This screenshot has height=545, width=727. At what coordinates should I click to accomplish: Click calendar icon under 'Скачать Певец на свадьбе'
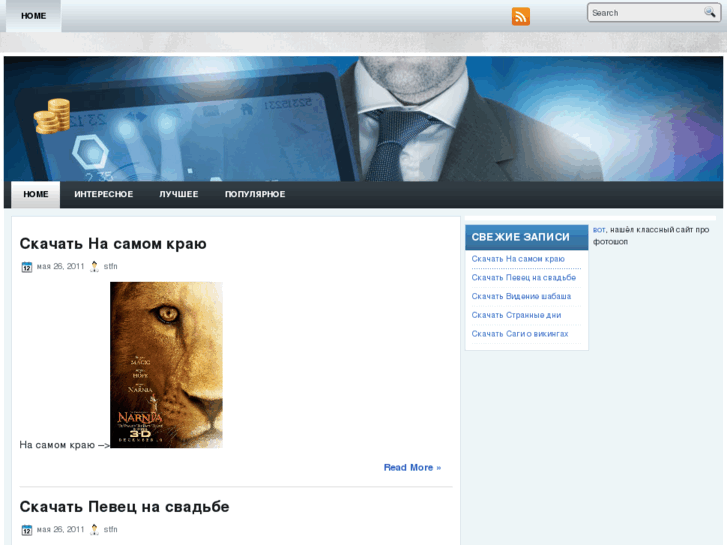coord(27,530)
